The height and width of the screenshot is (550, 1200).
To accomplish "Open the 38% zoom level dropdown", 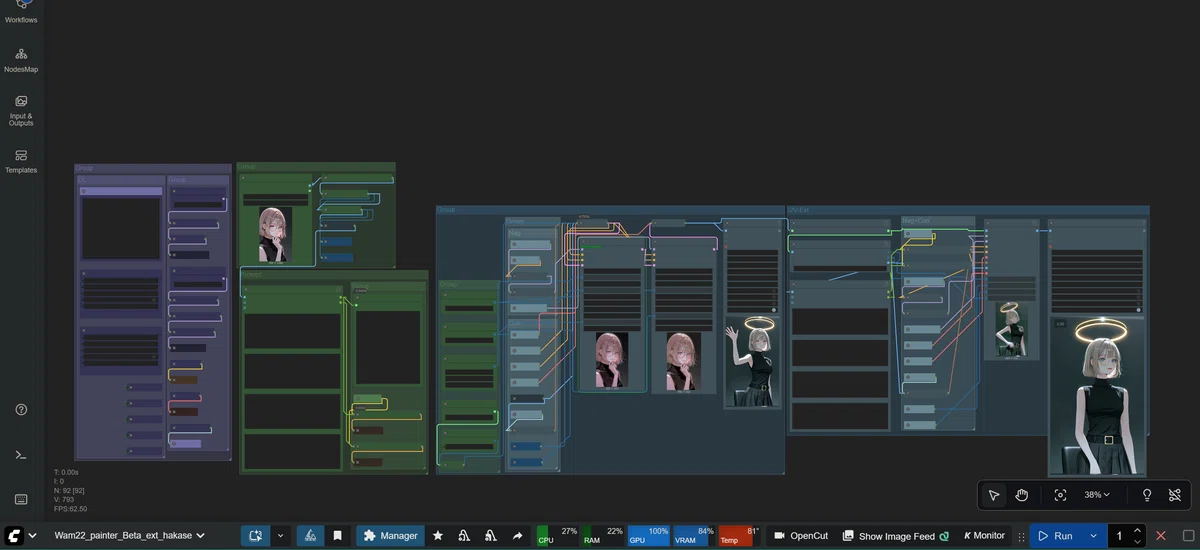I will click(x=1098, y=495).
